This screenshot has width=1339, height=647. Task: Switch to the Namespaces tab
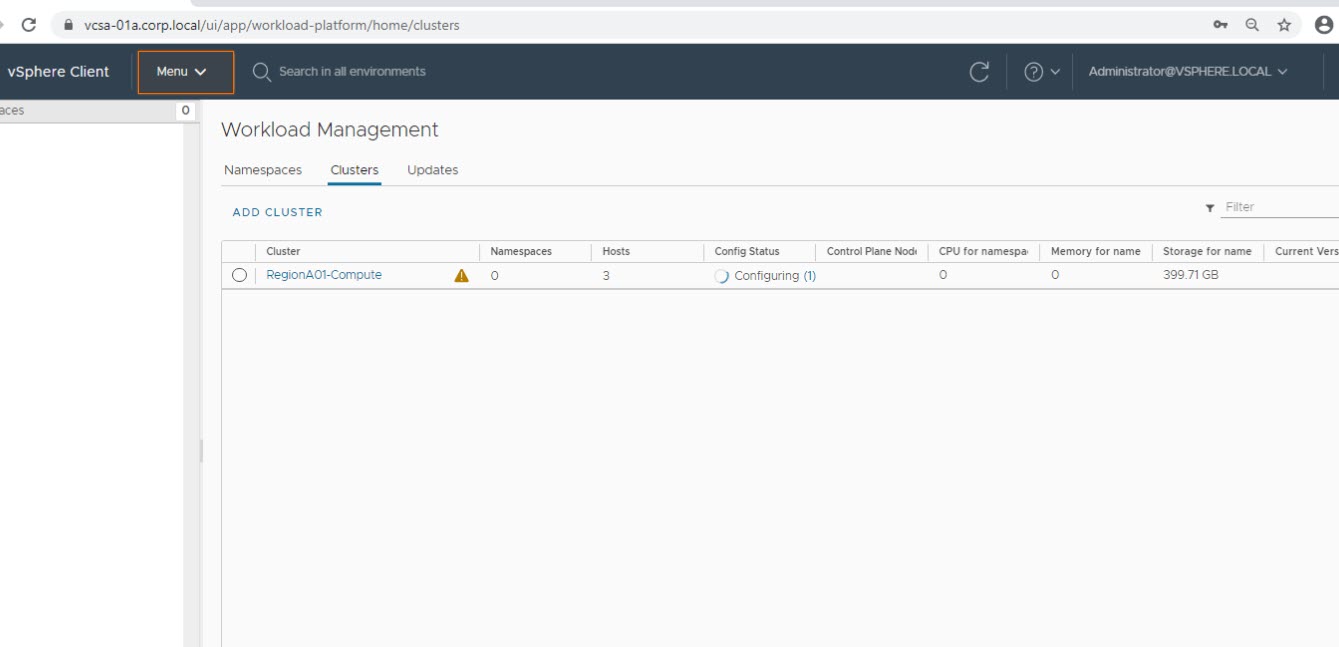263,170
